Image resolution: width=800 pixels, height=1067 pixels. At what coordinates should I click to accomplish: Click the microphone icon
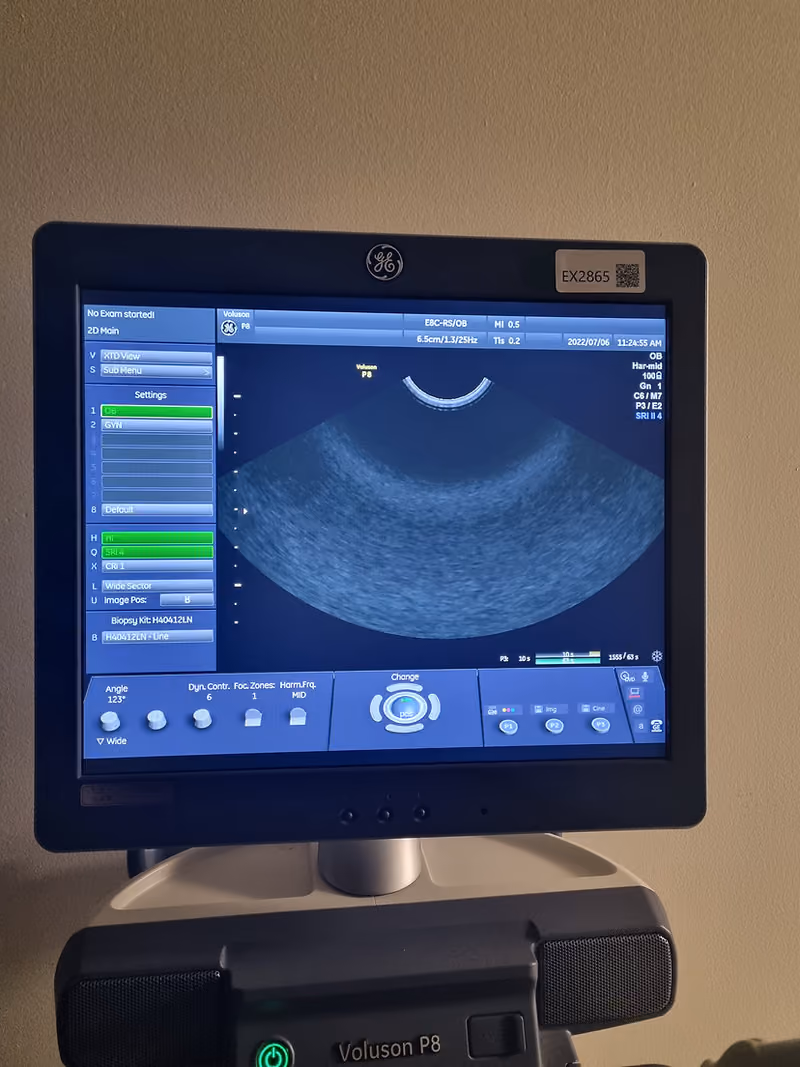(645, 676)
